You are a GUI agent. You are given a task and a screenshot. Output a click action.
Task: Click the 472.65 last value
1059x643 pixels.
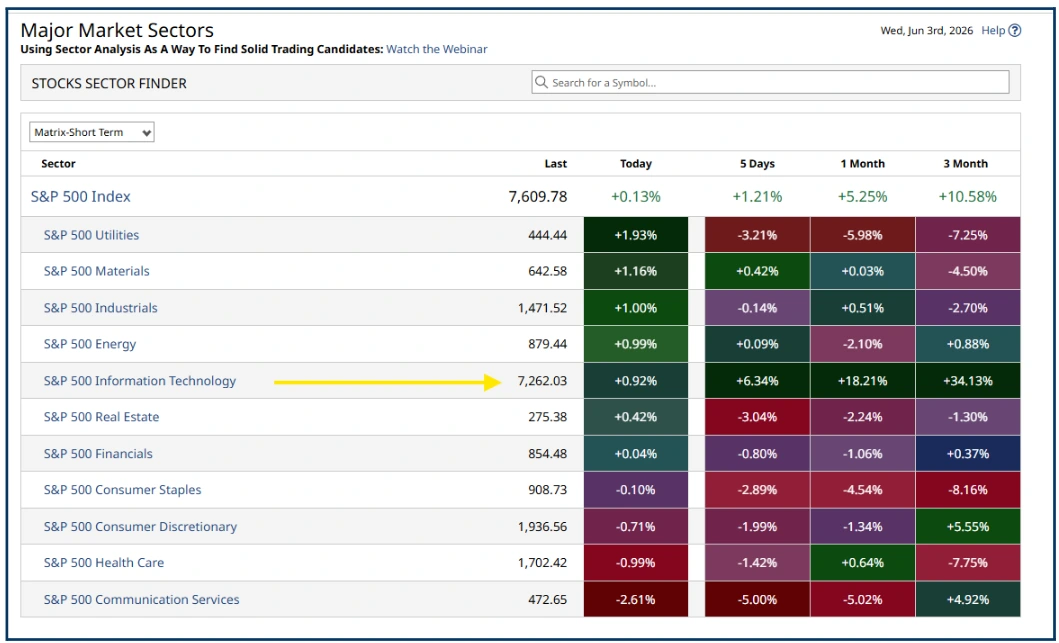547,600
